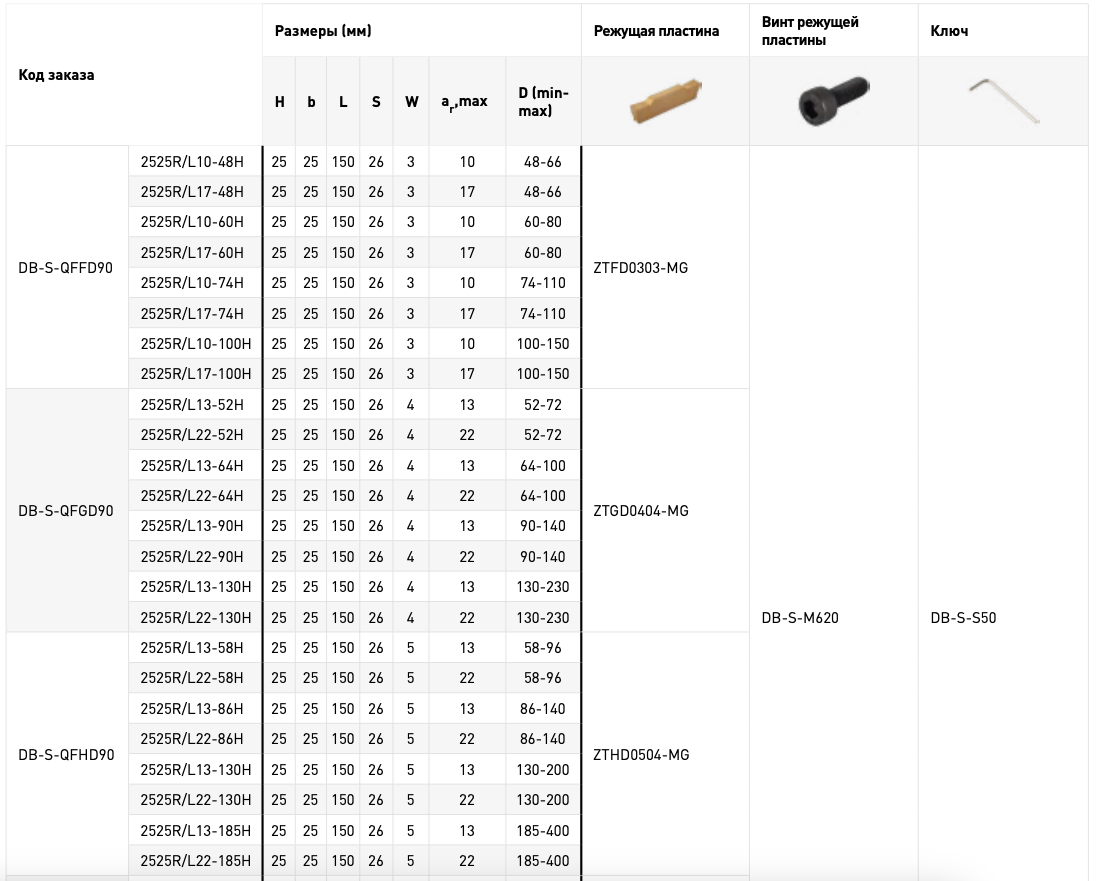Select row 2525R/L13-58H
This screenshot has height=881, width=1097.
pyautogui.click(x=355, y=647)
